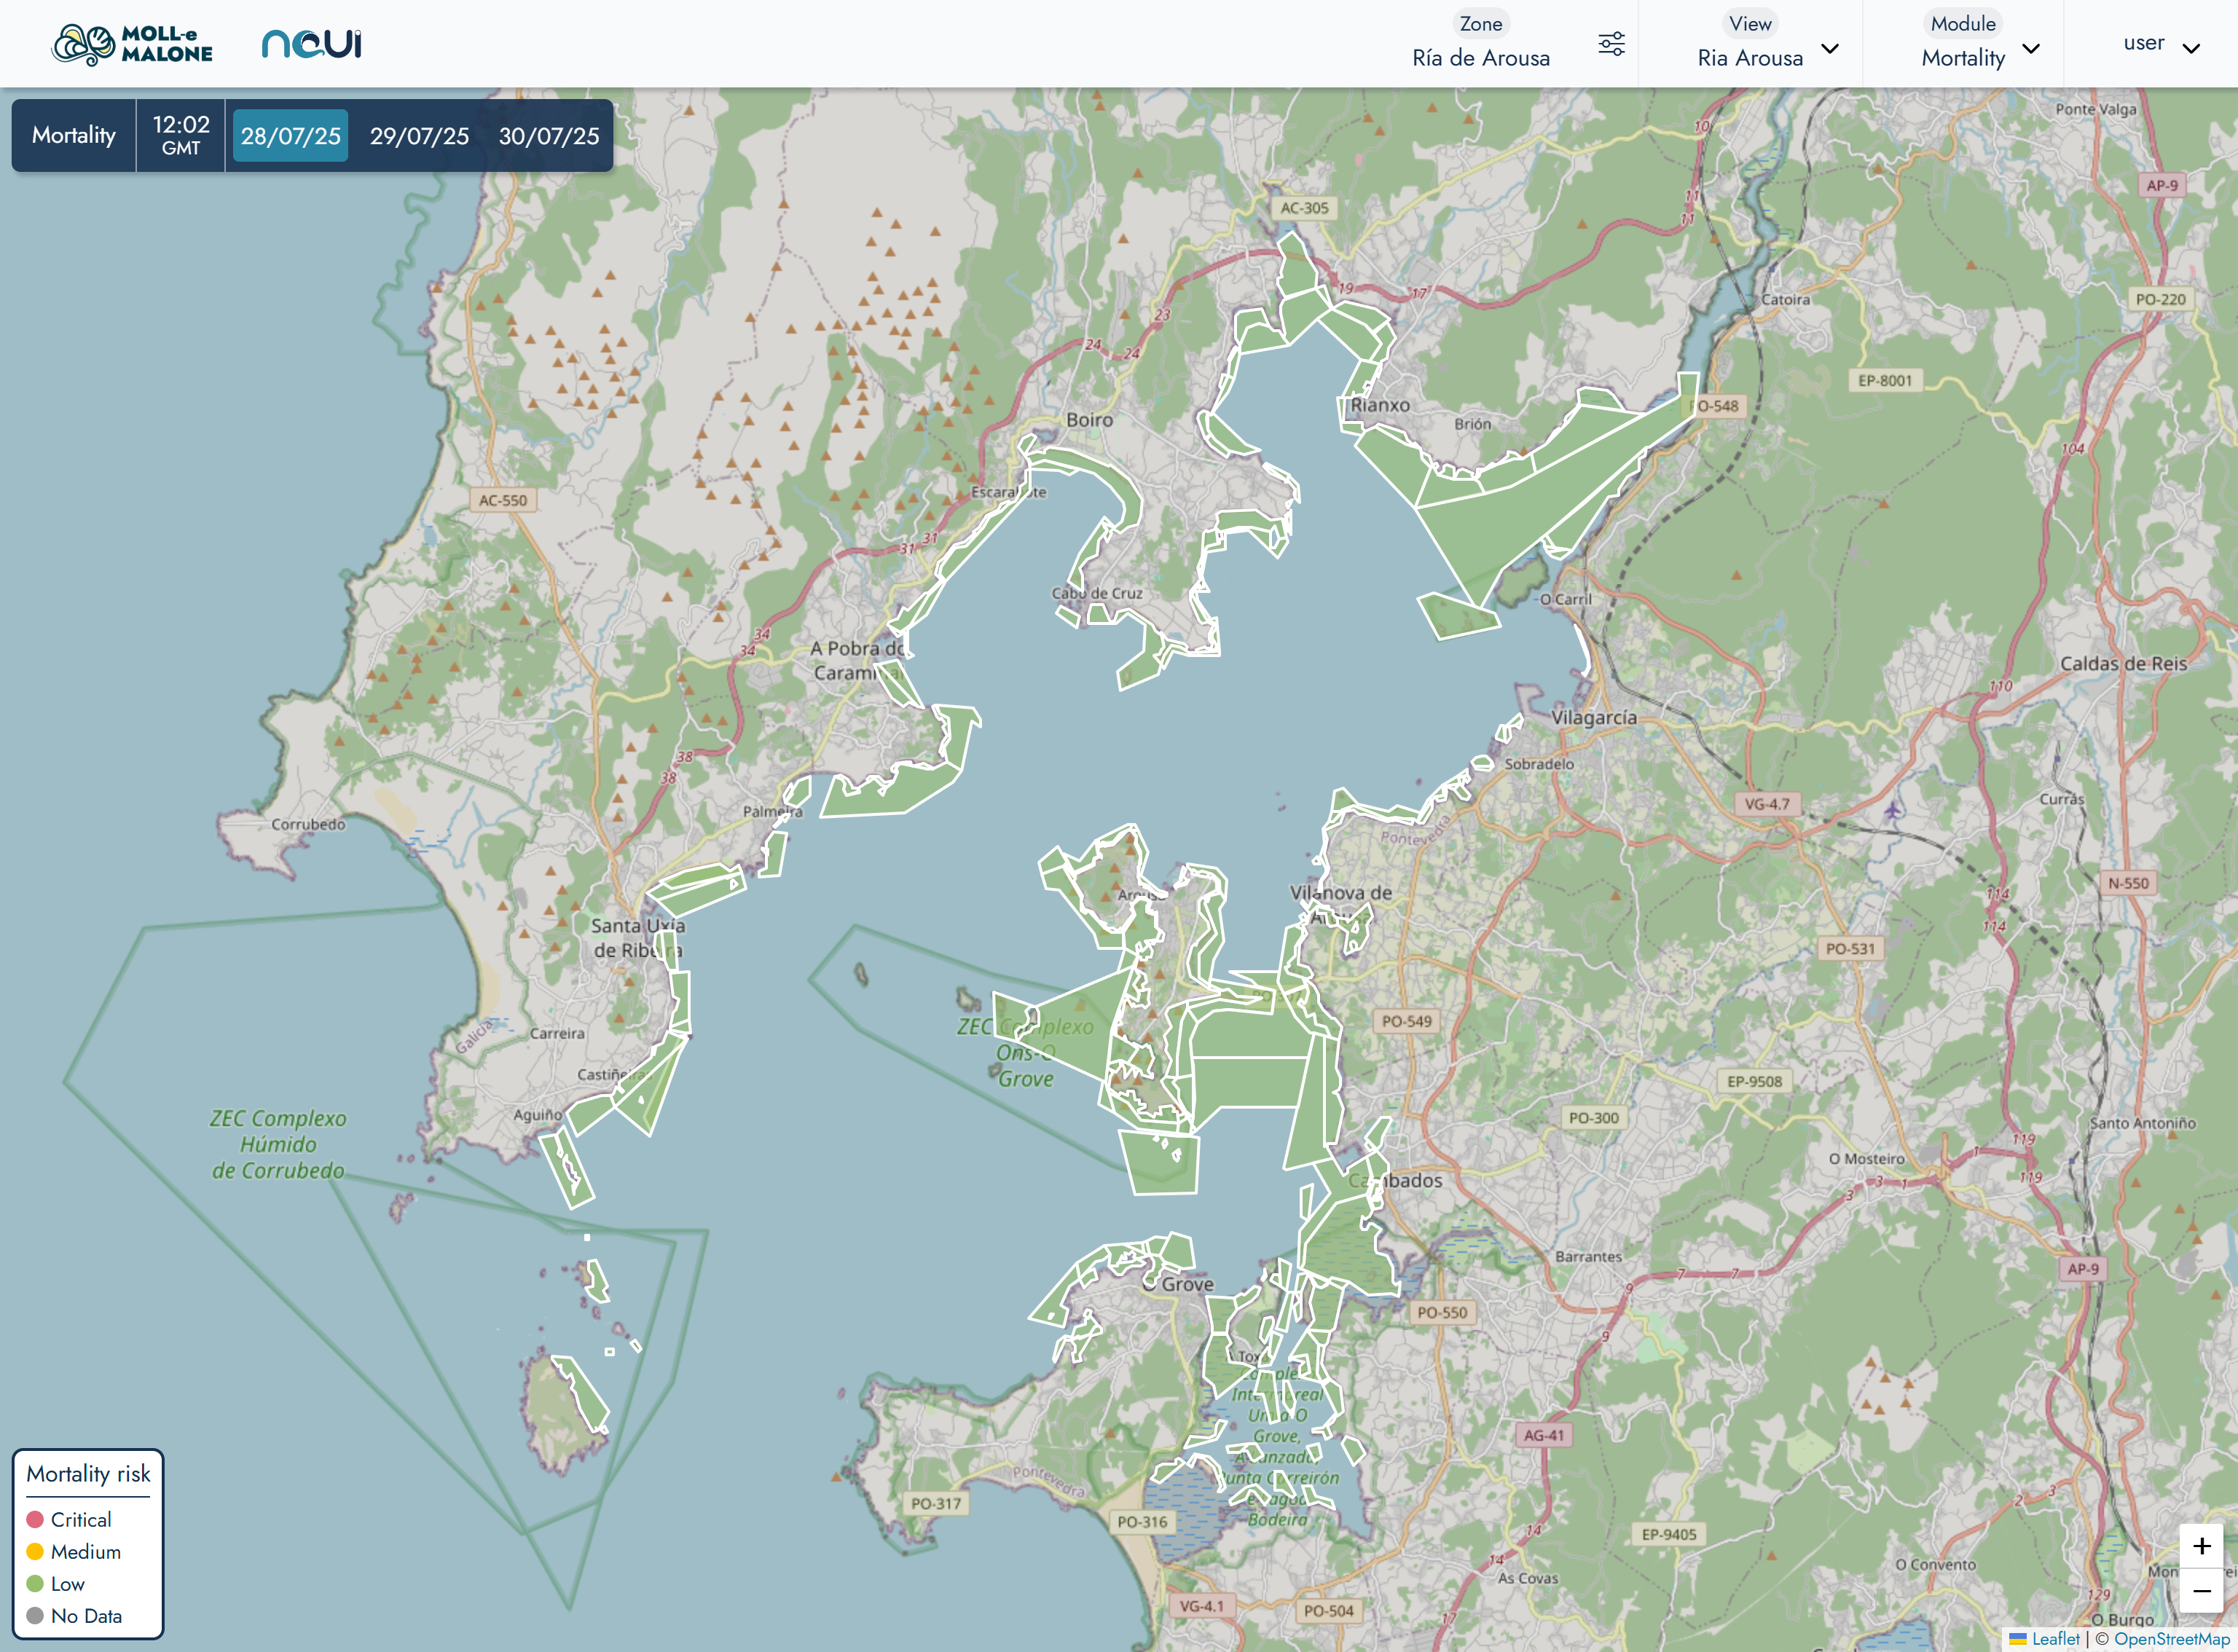
Task: Select the 28/07/25 date tab
Action: pyautogui.click(x=290, y=136)
